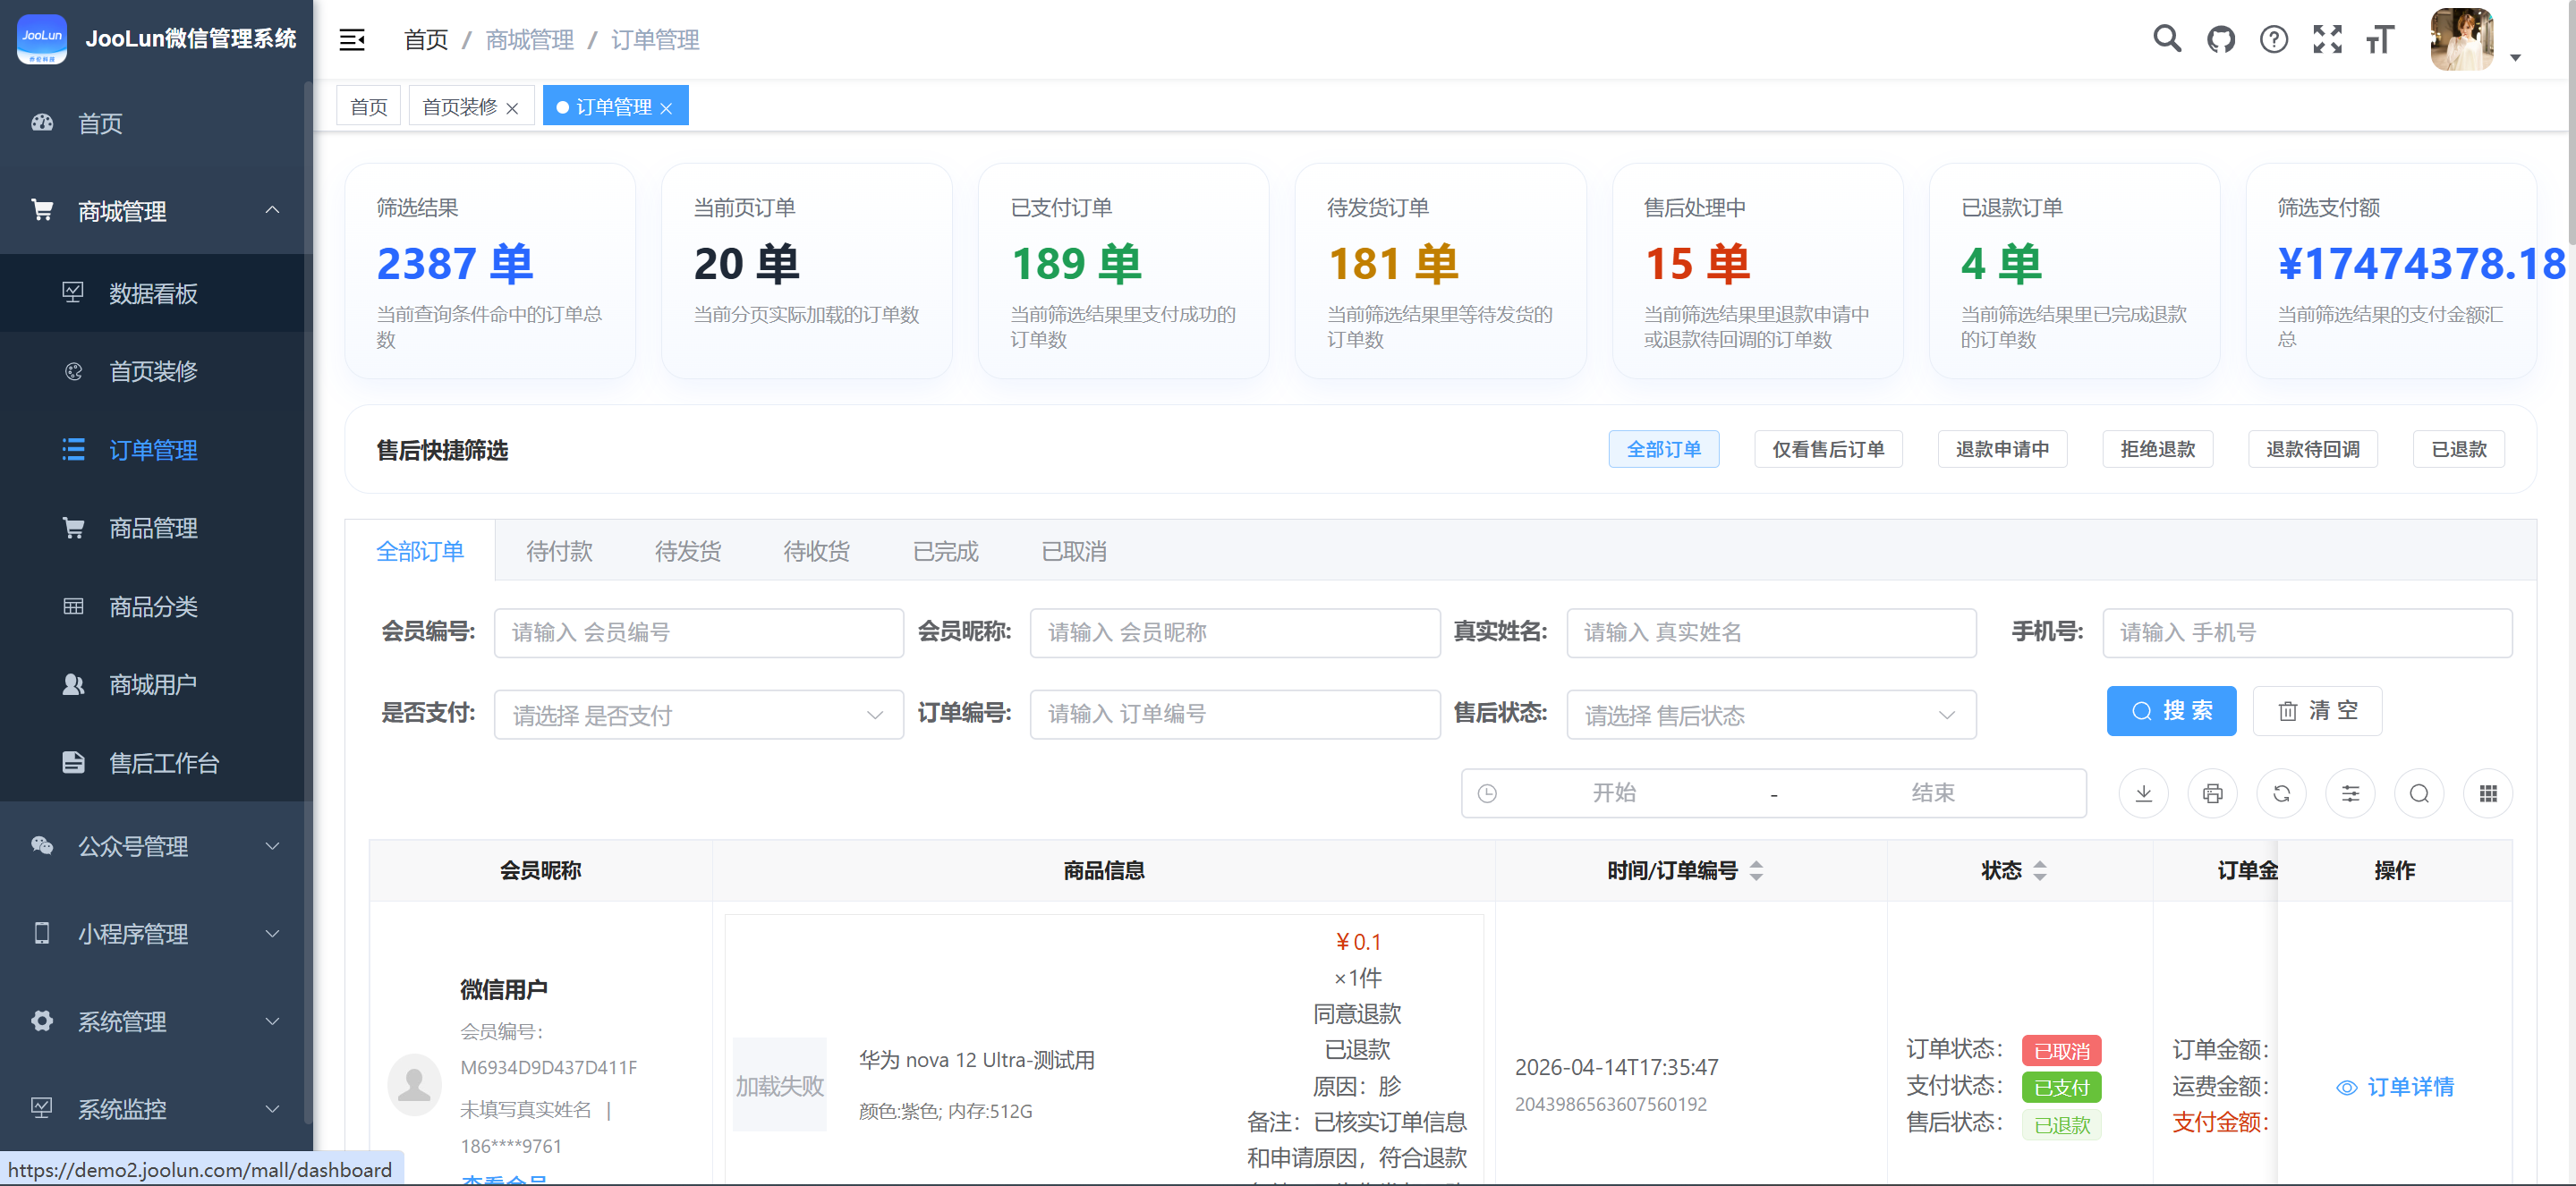This screenshot has width=2576, height=1186.
Task: Close the 订单管理 tab
Action: pyautogui.click(x=666, y=108)
